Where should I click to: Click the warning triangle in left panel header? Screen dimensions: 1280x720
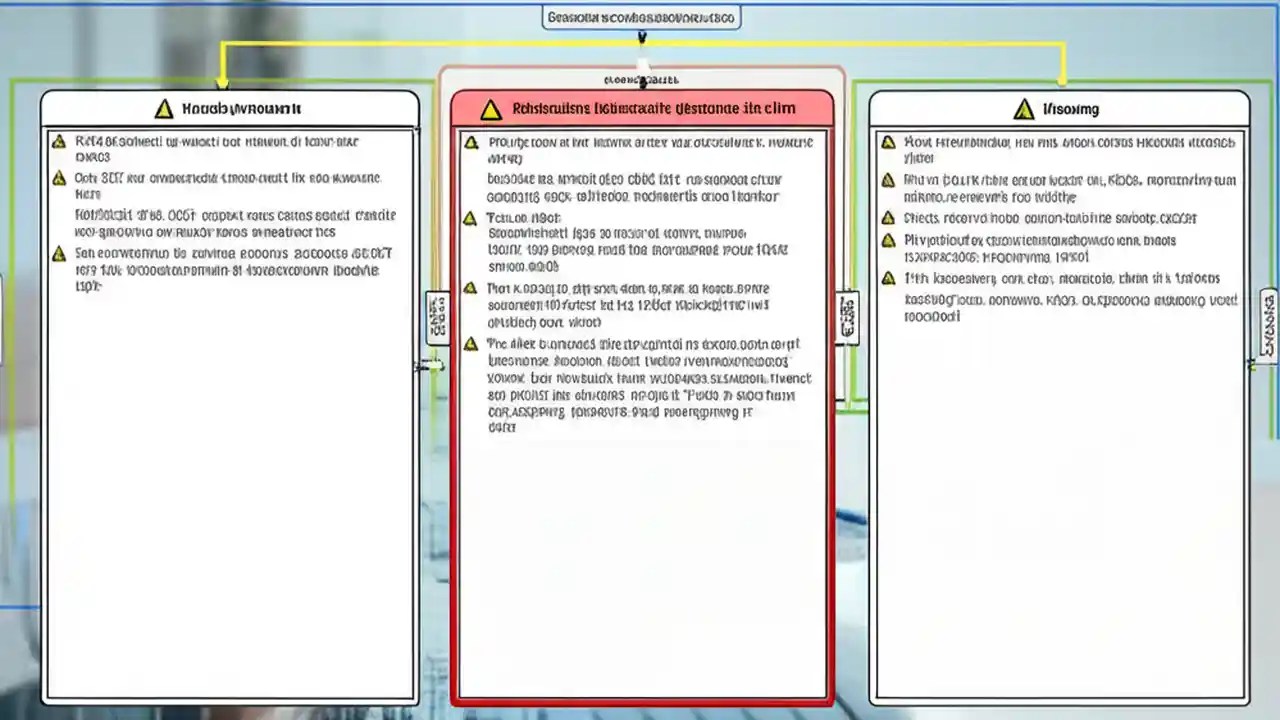pos(163,109)
